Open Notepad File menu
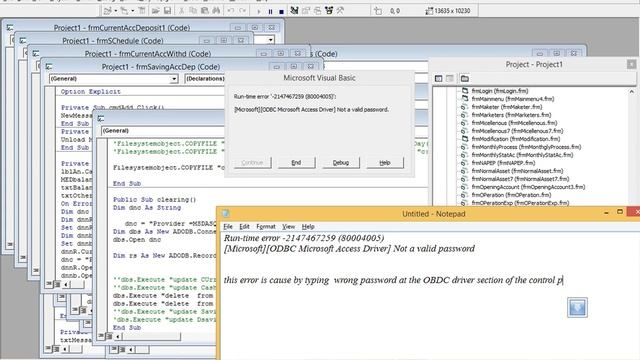Viewport: 640px width, 360px height. pos(228,227)
